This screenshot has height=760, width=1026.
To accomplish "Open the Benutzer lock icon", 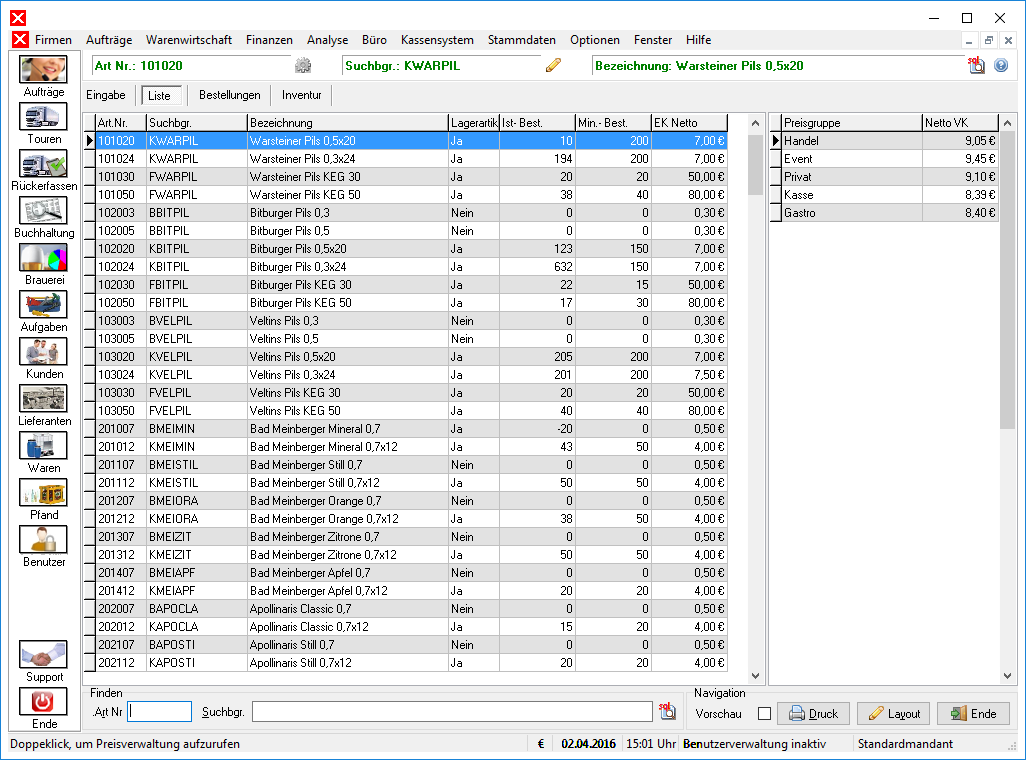I will click(x=43, y=540).
